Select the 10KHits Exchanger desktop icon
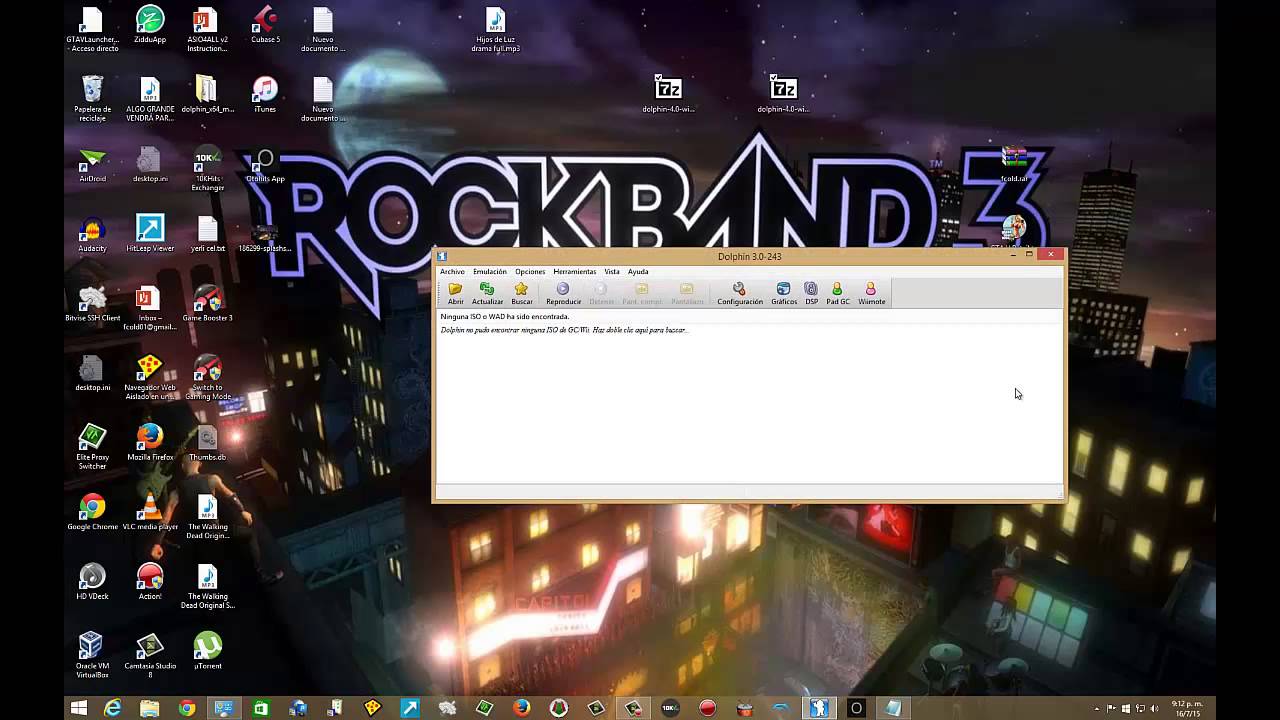1280x720 pixels. [x=207, y=169]
